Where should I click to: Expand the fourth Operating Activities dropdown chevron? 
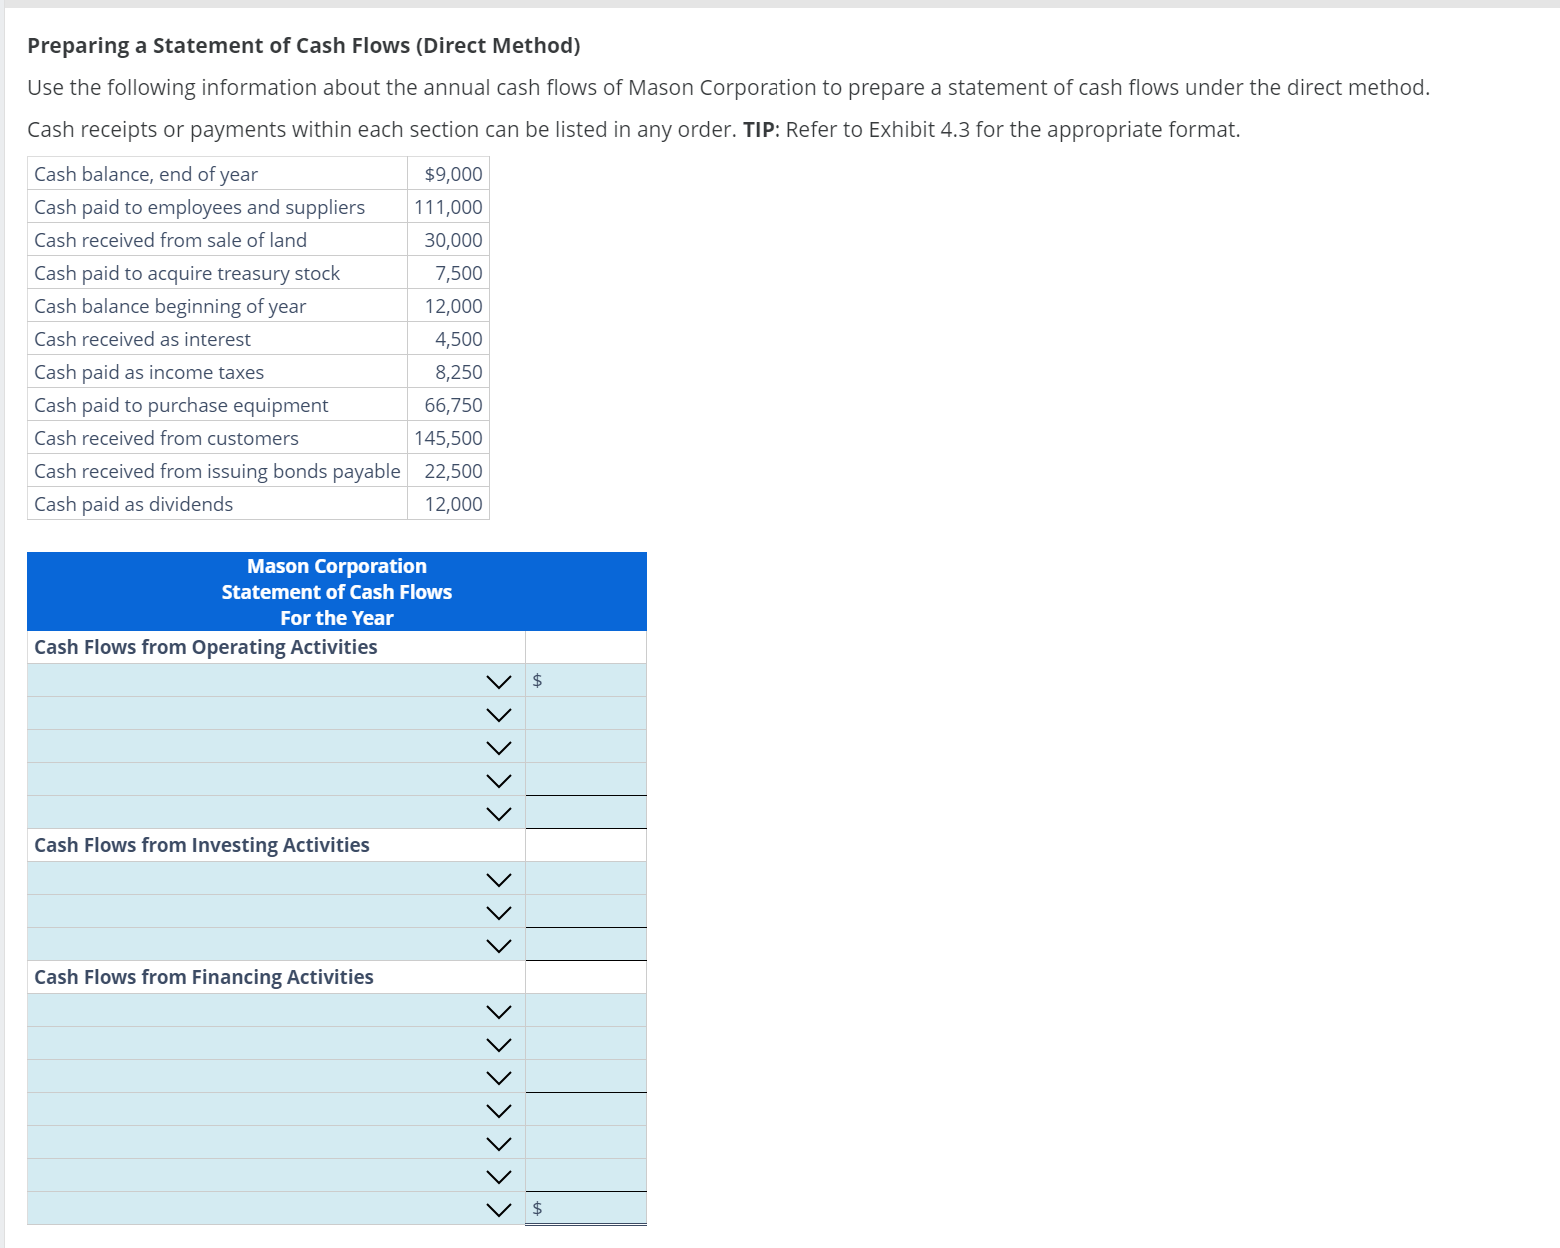click(499, 779)
